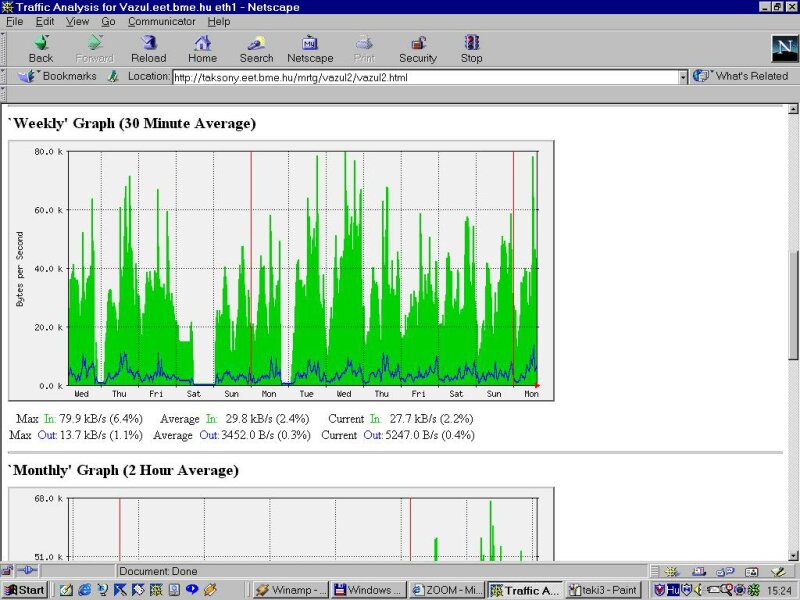The height and width of the screenshot is (600, 800).
Task: Switch to Winamp in the taskbar
Action: (288, 590)
